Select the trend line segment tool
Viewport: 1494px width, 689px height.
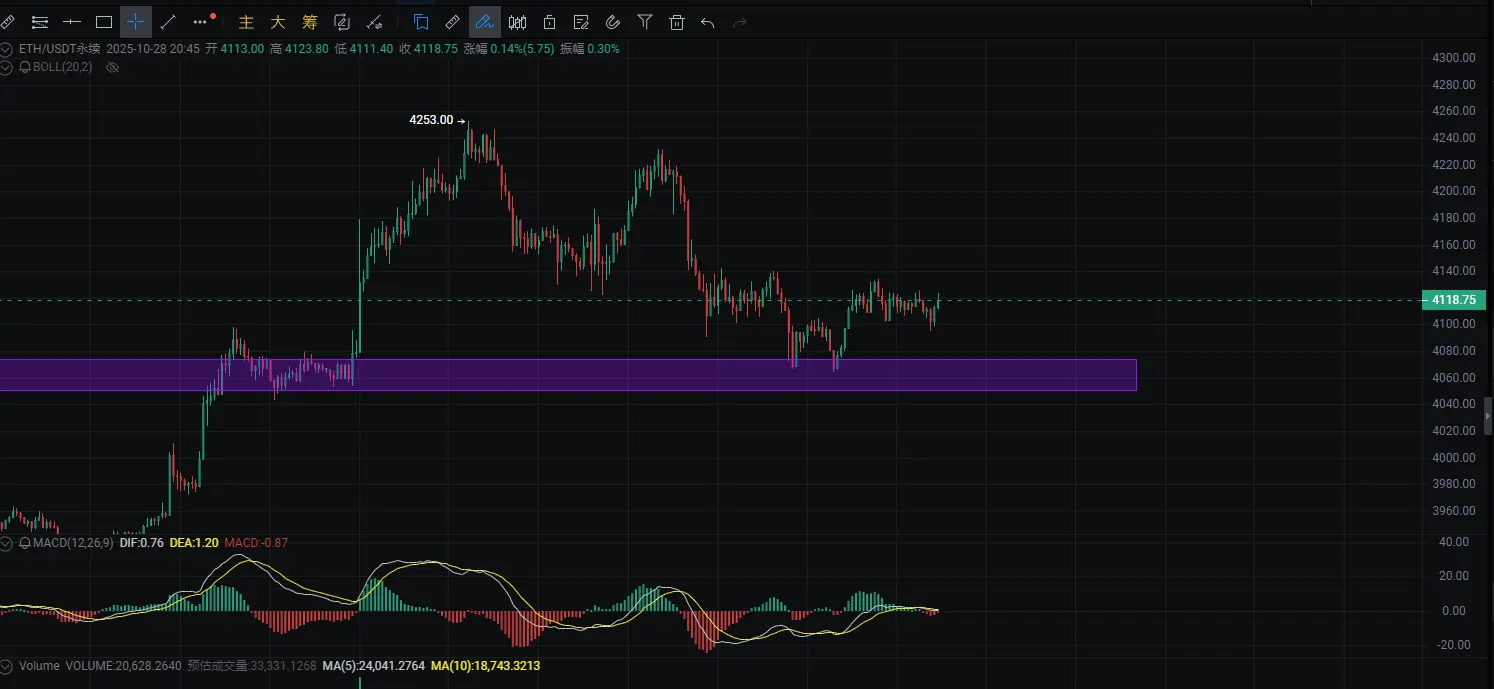(168, 21)
